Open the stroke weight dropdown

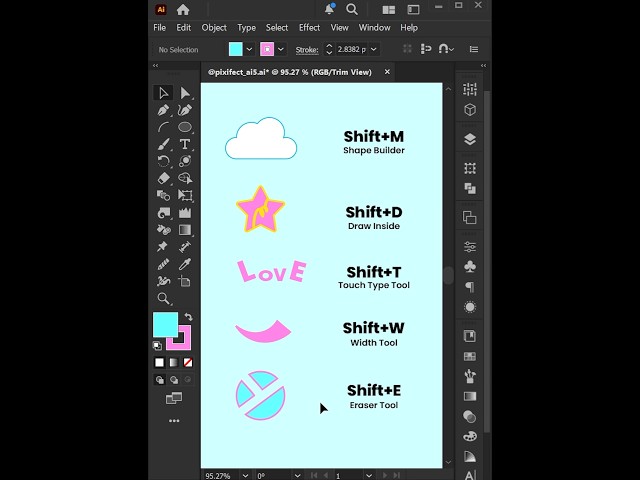click(x=373, y=49)
